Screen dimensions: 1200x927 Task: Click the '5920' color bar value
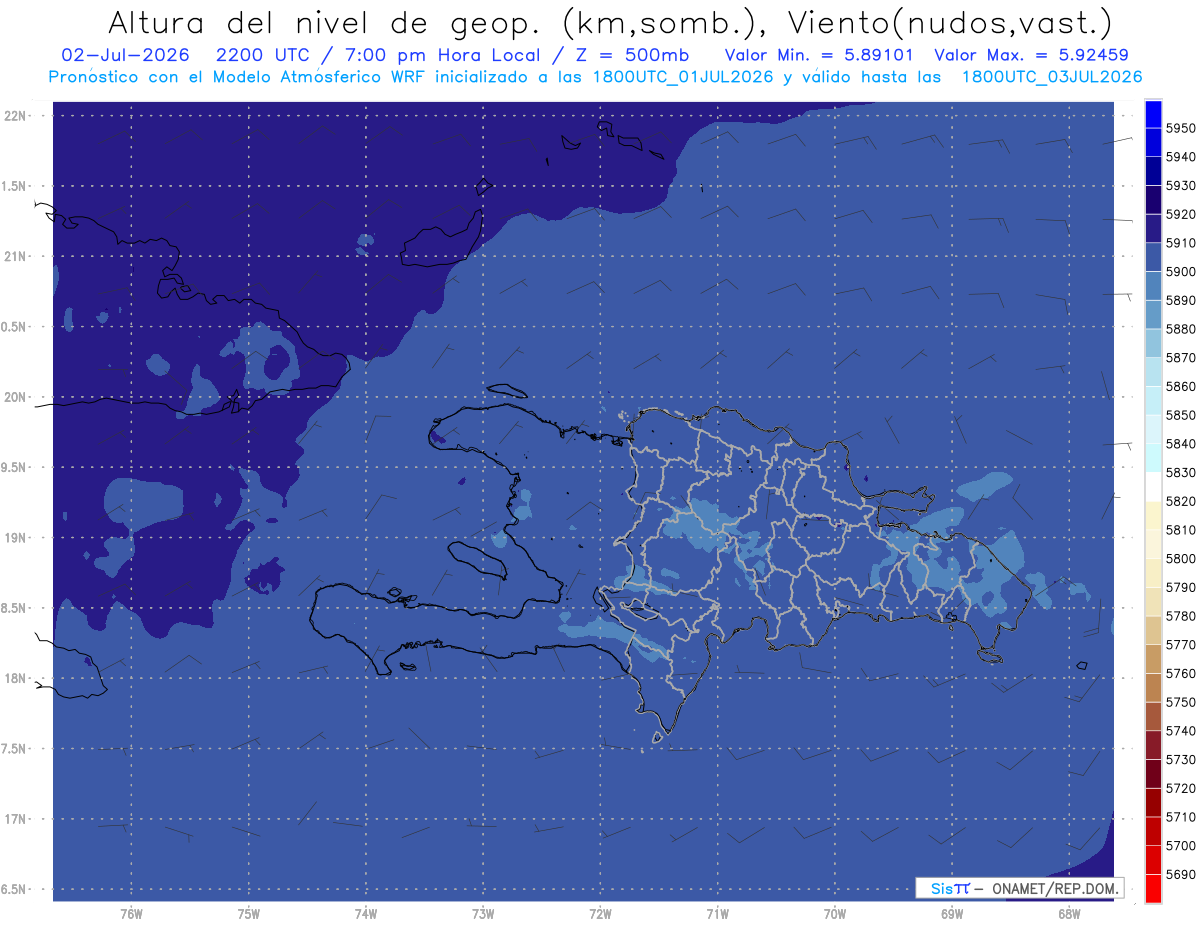[1180, 214]
